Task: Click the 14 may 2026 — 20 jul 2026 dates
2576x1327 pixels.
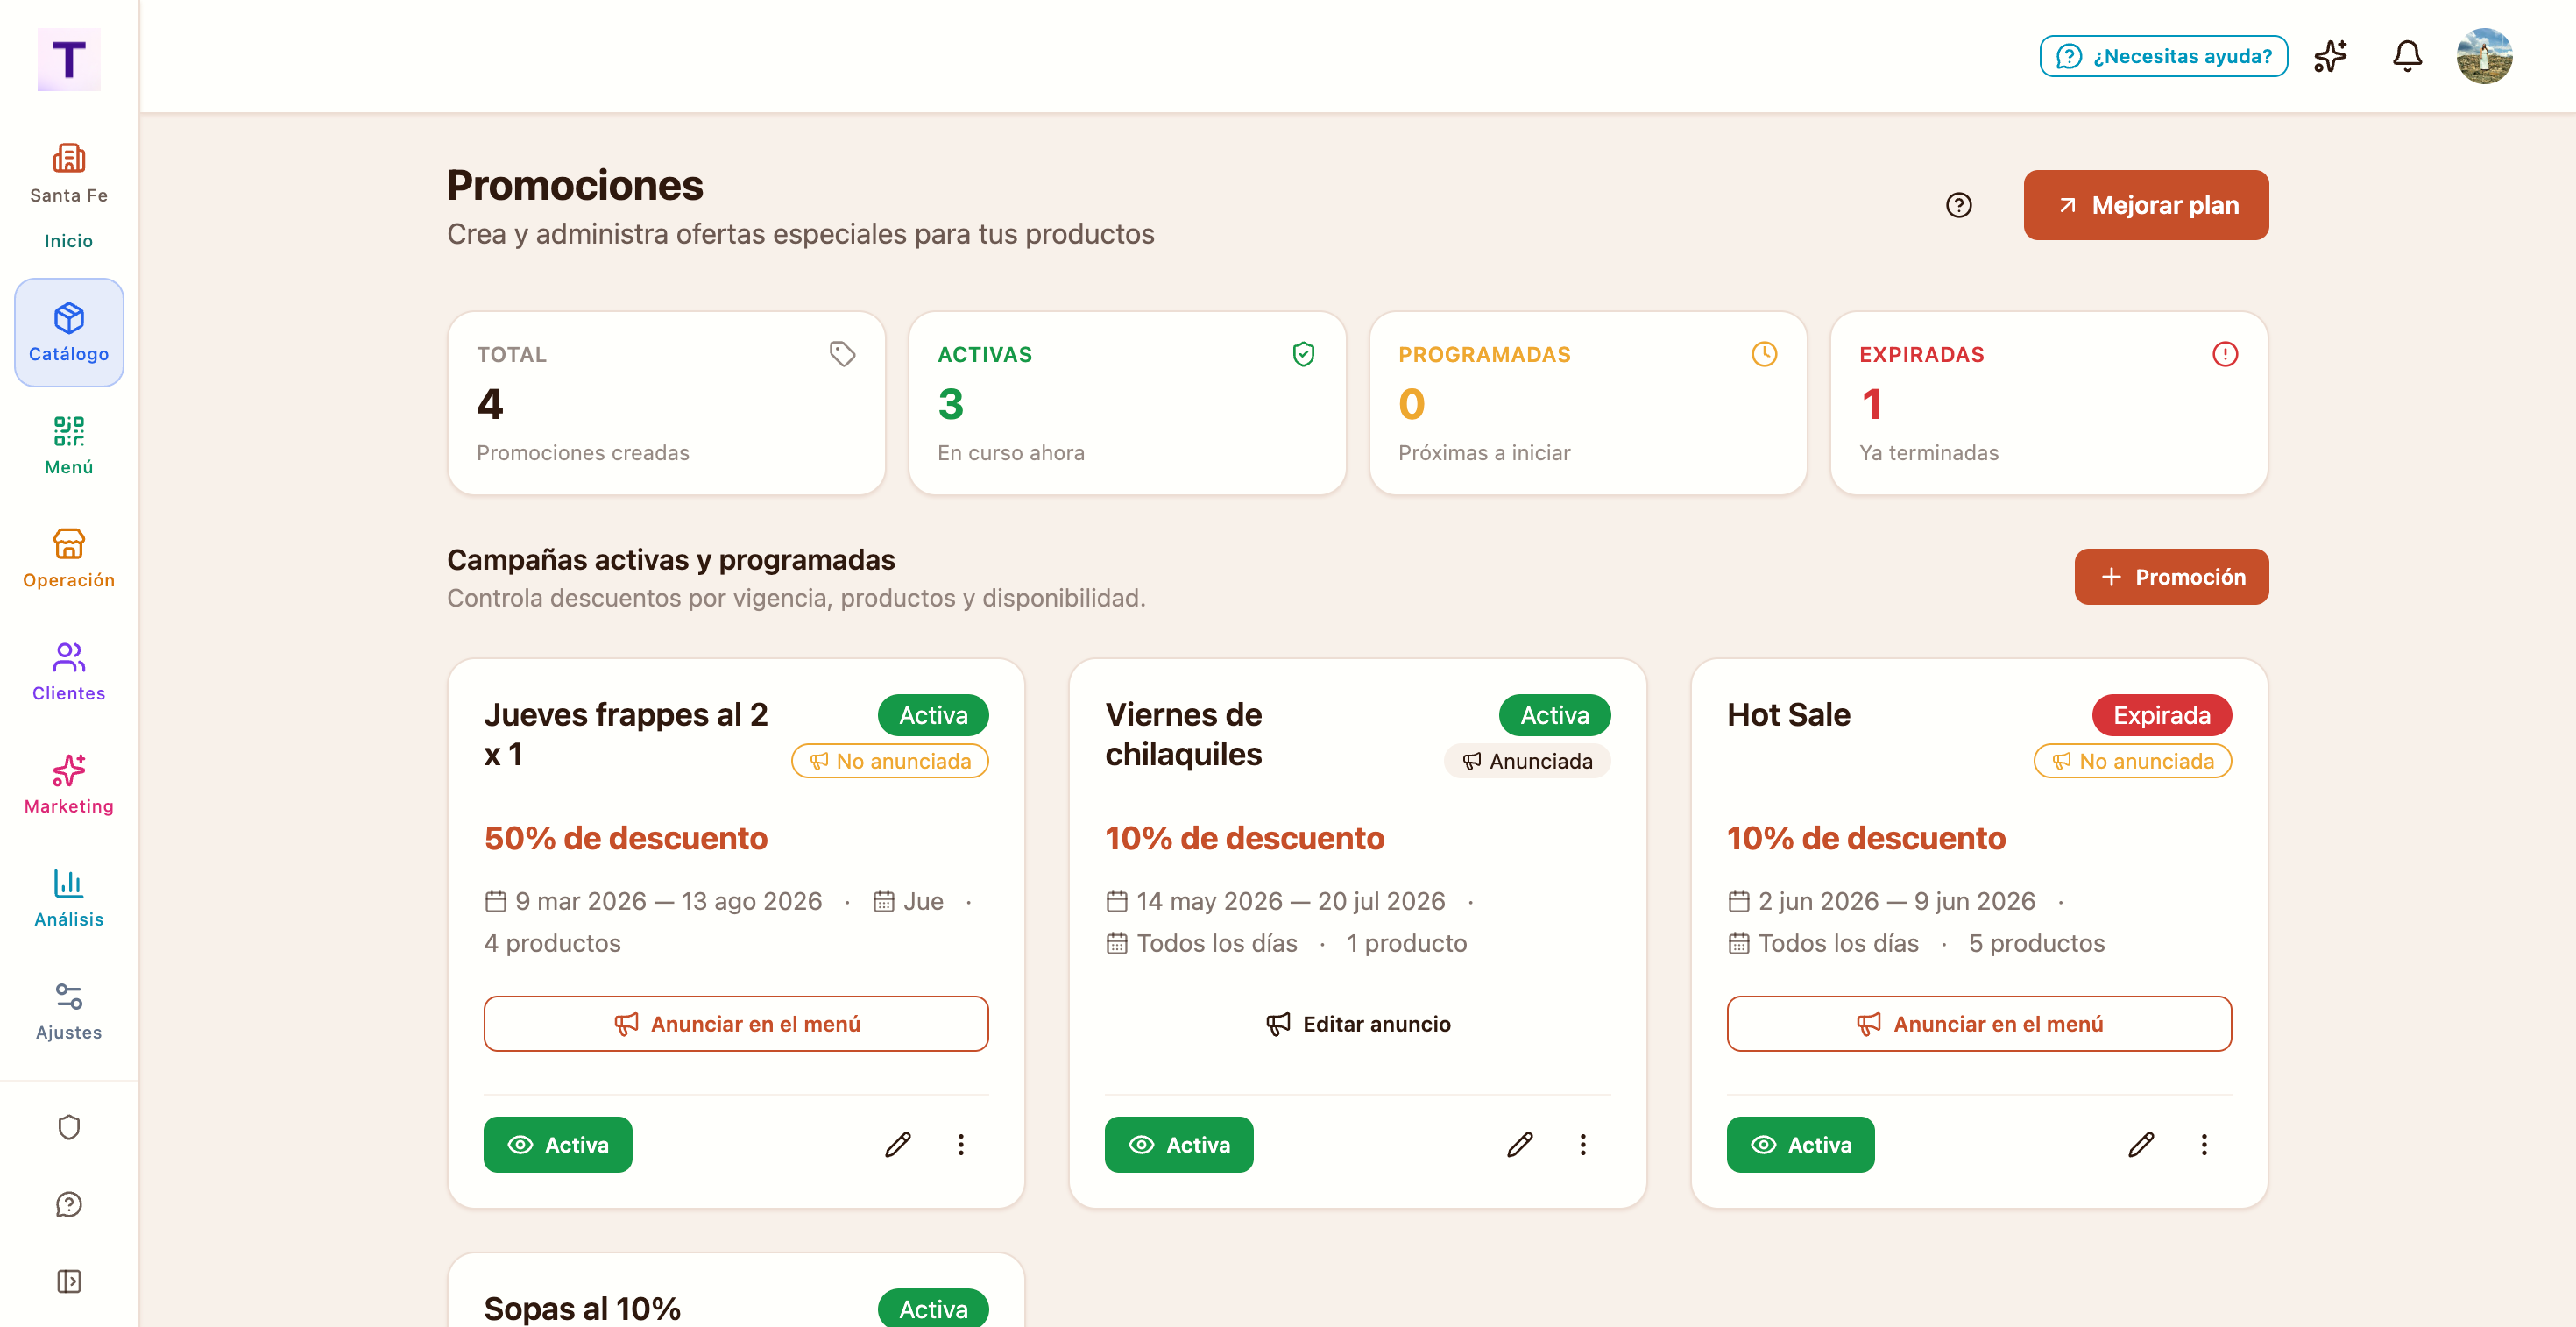Action: click(x=1290, y=901)
